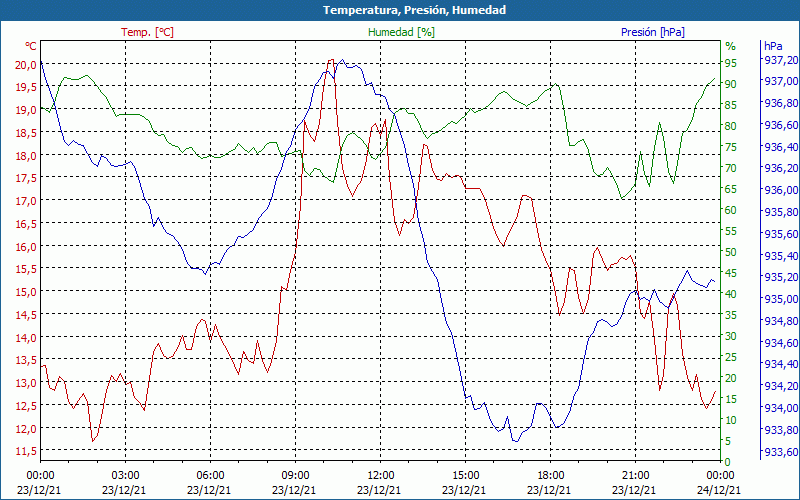Click the chart title 'Temperatura, Presión, Humedad'
This screenshot has height=500, width=800.
[x=414, y=10]
